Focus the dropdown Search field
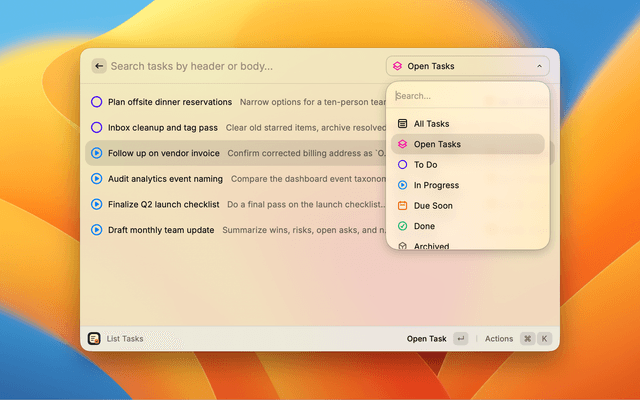This screenshot has height=400, width=640. pyautogui.click(x=468, y=96)
